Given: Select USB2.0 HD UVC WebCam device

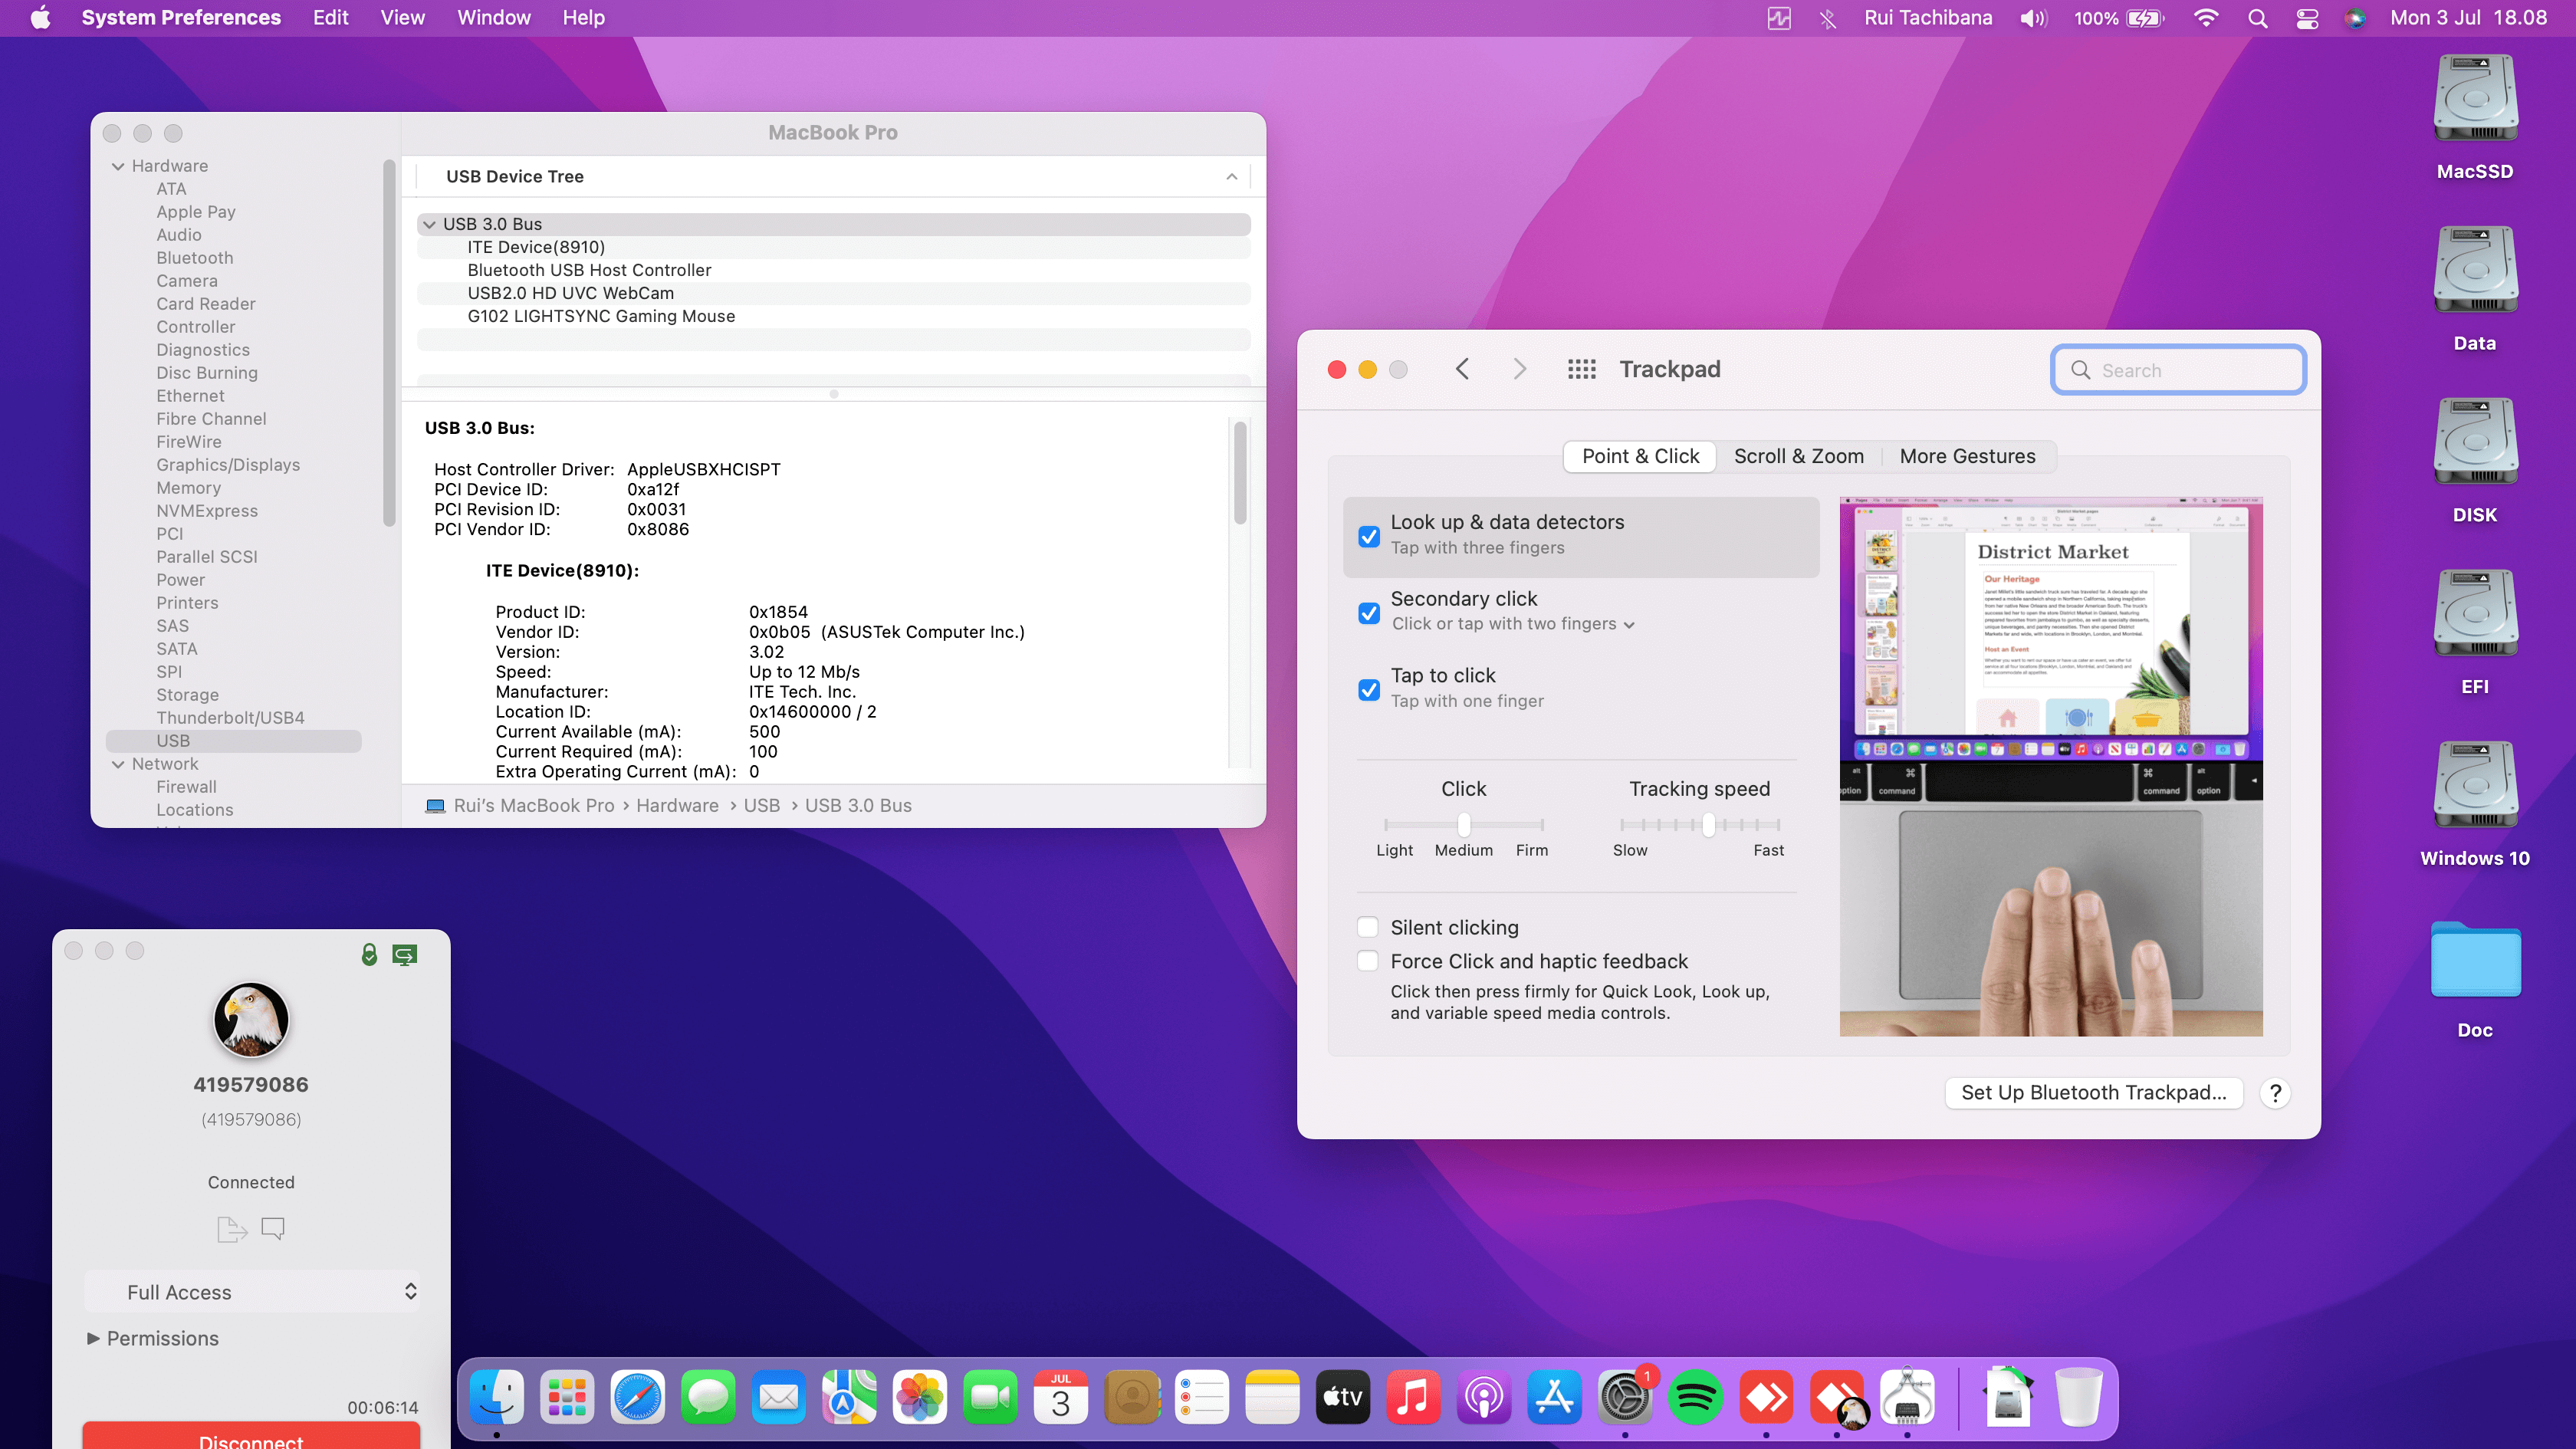Looking at the screenshot, I should click(570, 293).
